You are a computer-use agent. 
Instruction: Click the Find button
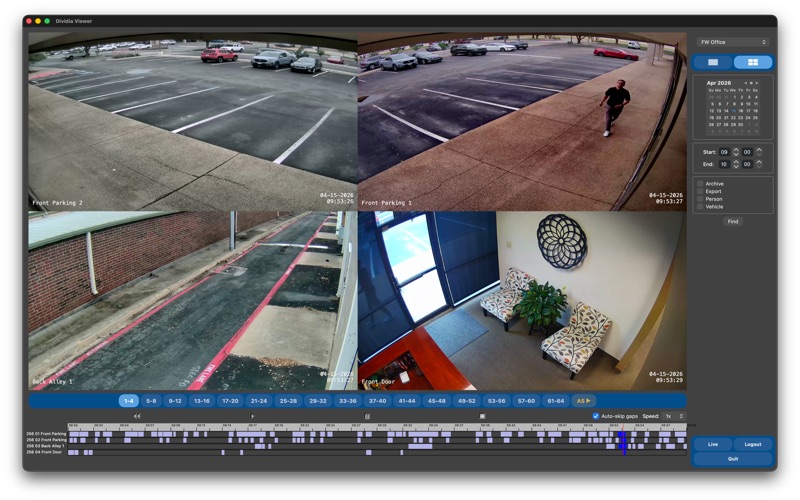tap(733, 221)
